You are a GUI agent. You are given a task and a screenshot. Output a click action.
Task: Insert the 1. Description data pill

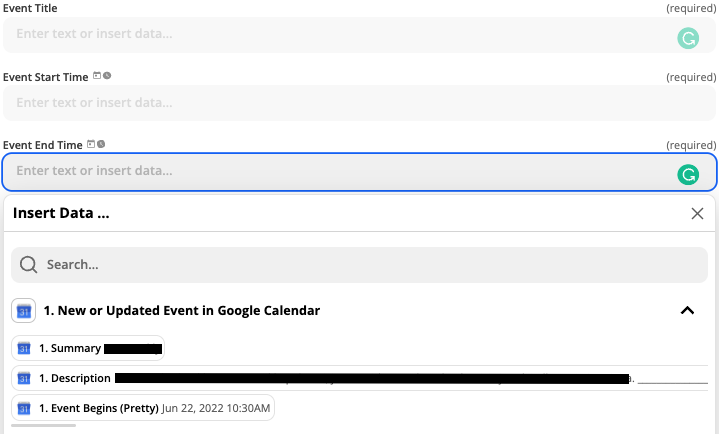click(360, 378)
